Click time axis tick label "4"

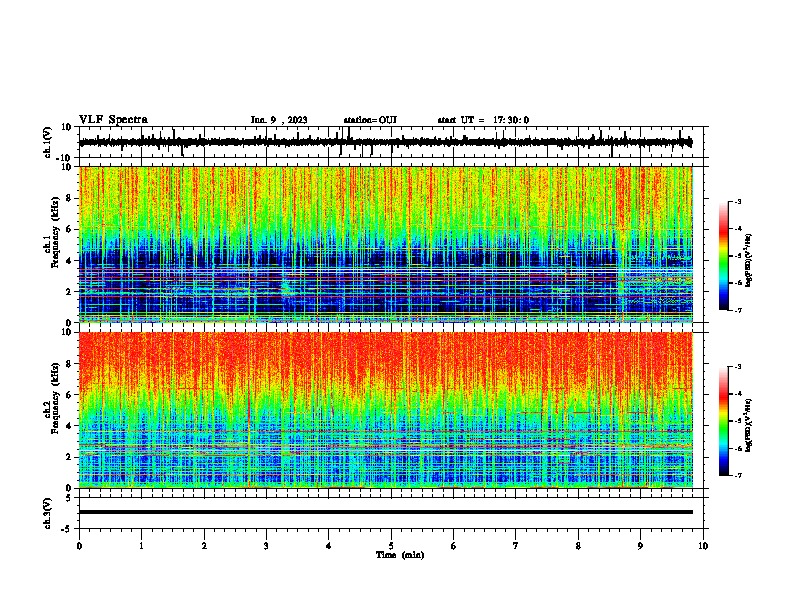click(329, 546)
